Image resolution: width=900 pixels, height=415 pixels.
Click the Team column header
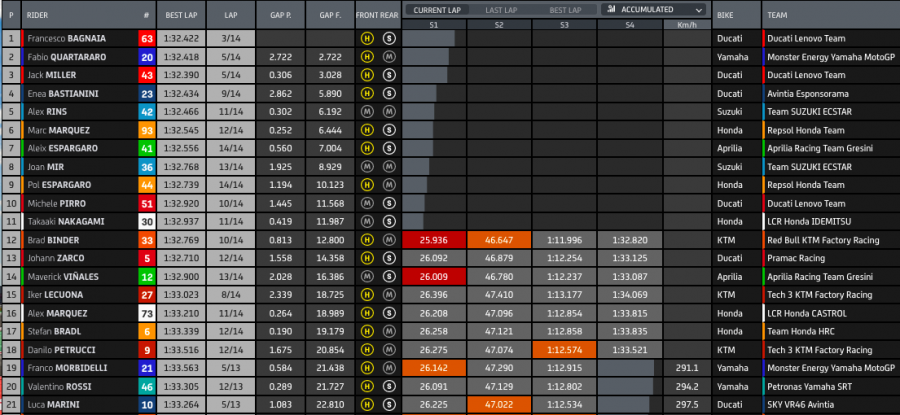778,16
